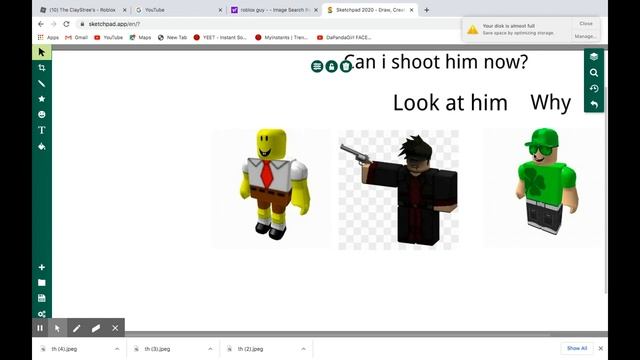
Task: Open the Layers panel icon
Action: point(594,57)
